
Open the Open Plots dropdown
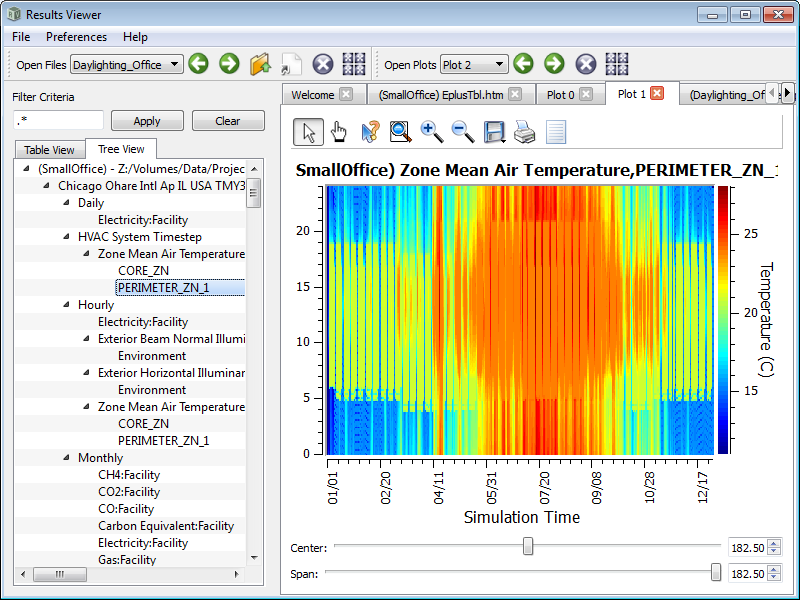[474, 64]
